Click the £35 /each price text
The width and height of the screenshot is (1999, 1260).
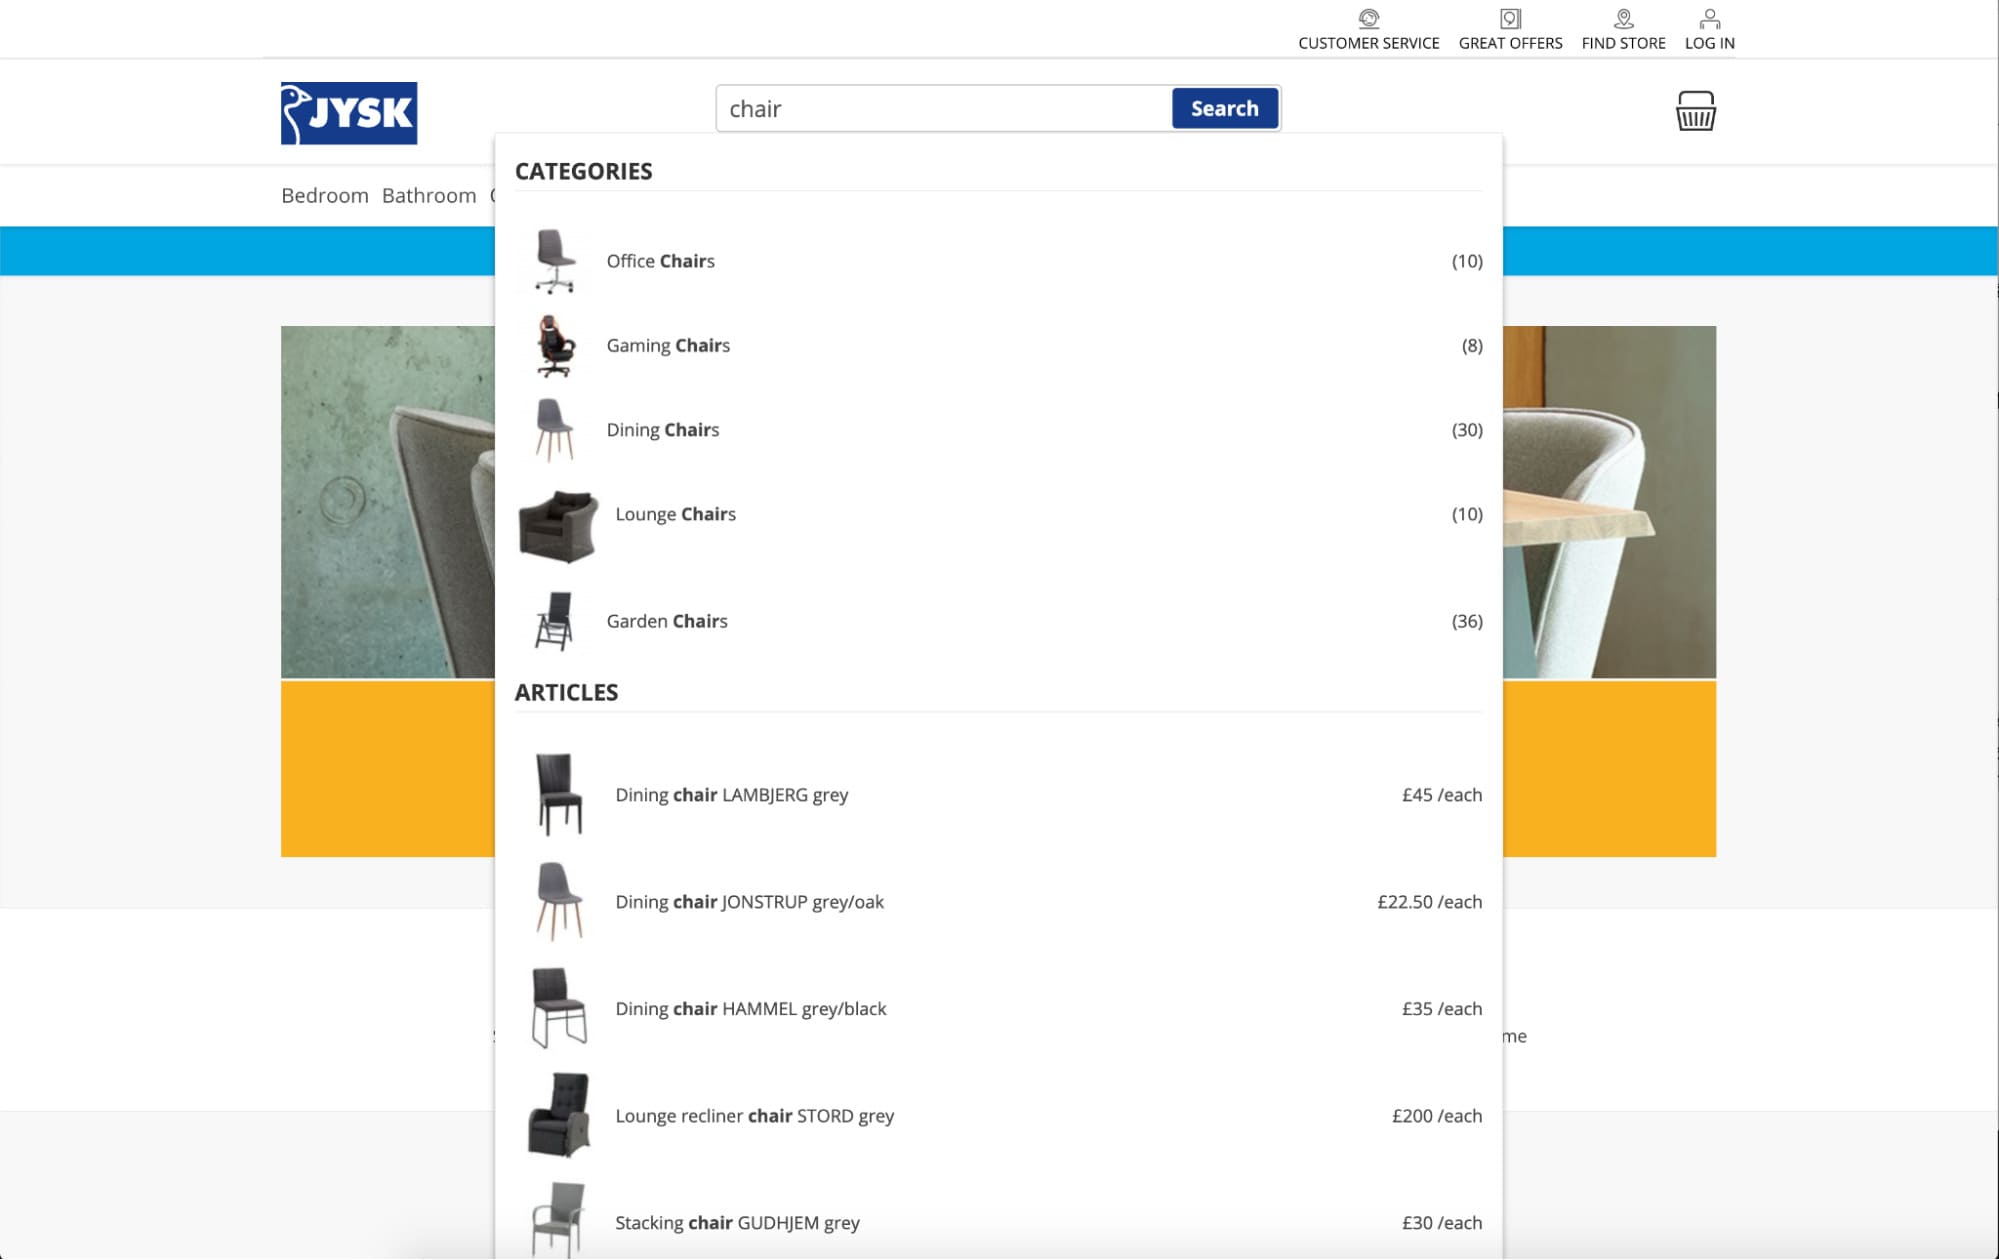1442,1009
